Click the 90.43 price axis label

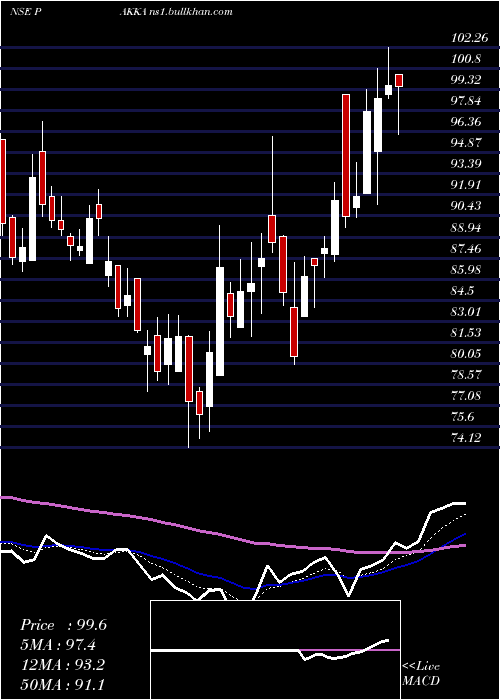pyautogui.click(x=466, y=206)
